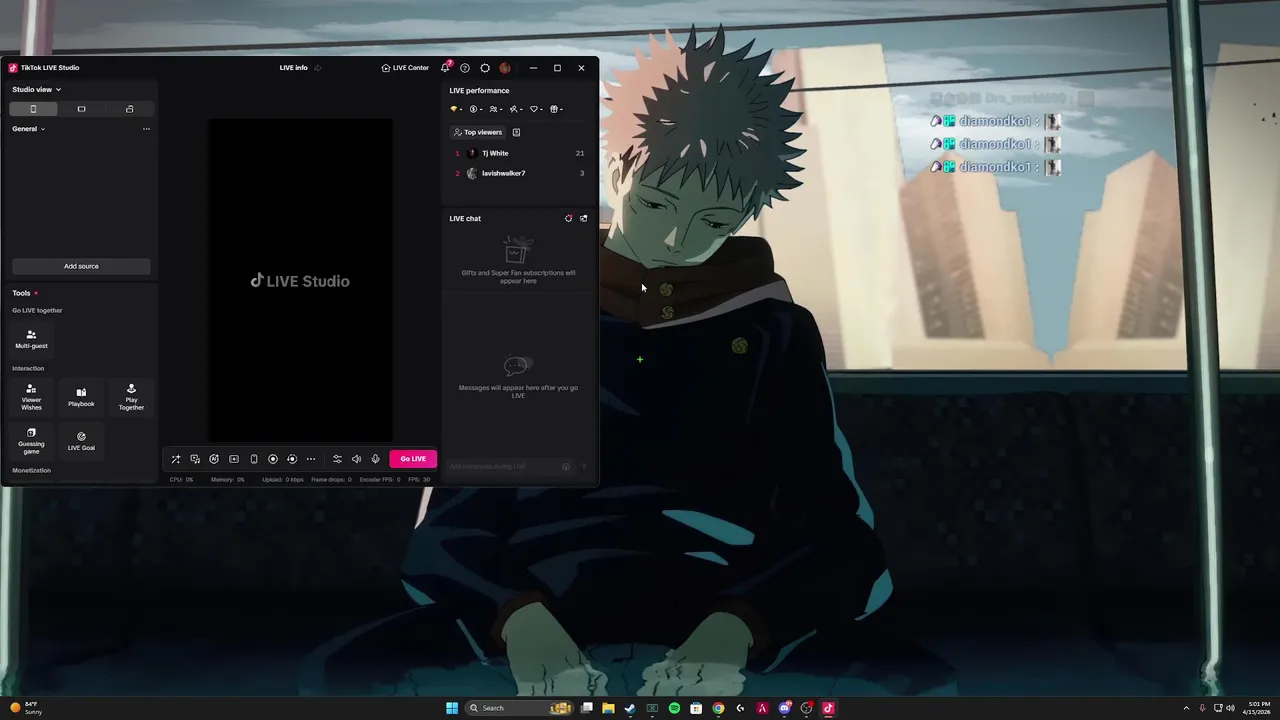1280x720 pixels.
Task: Show hidden system tray icons
Action: point(1186,708)
